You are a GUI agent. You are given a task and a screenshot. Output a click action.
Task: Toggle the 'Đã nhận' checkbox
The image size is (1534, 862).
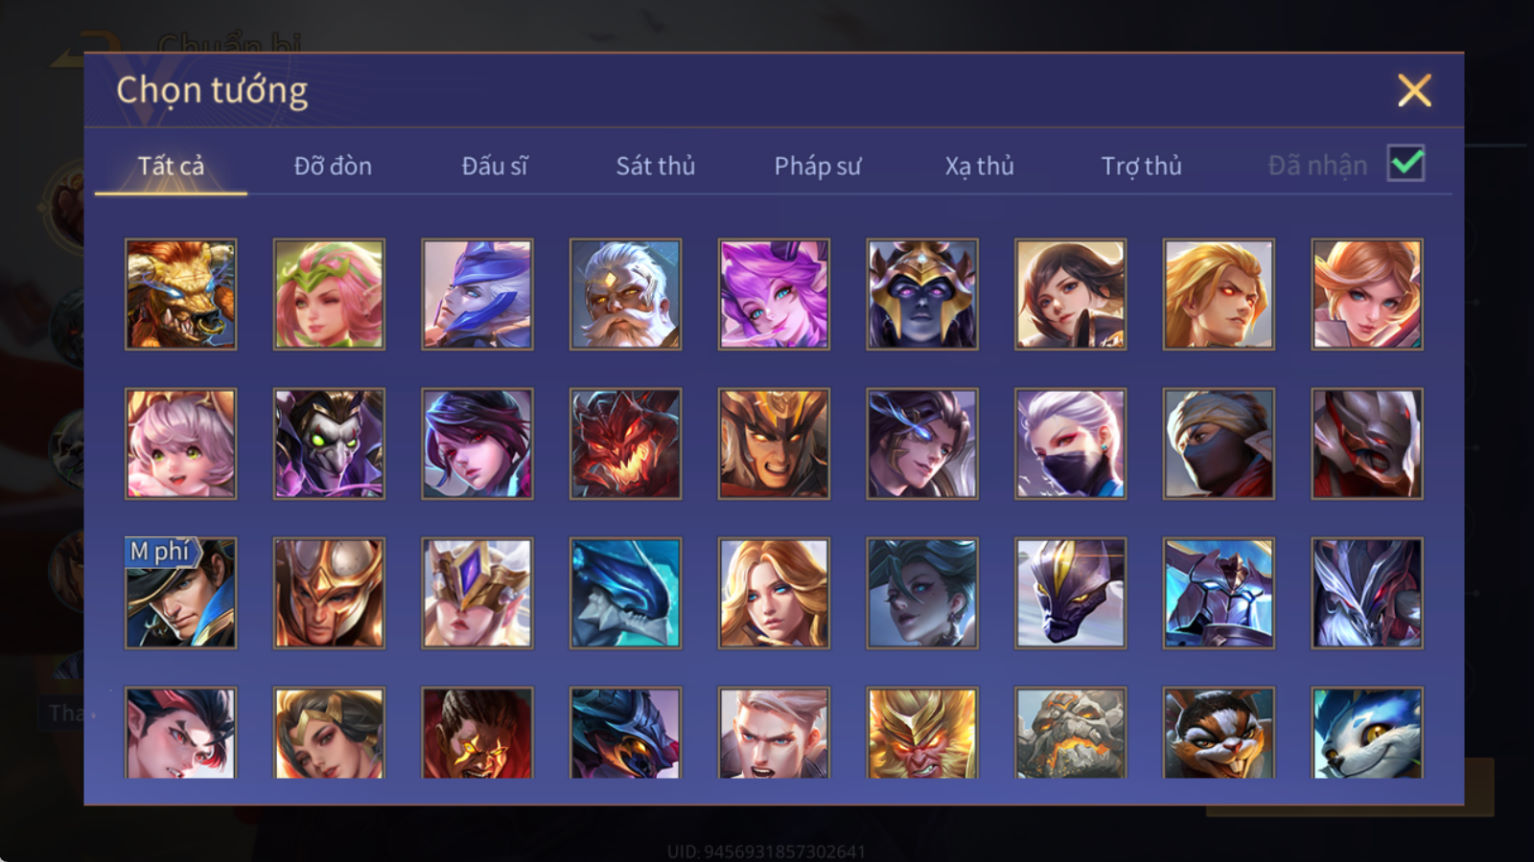point(1406,163)
